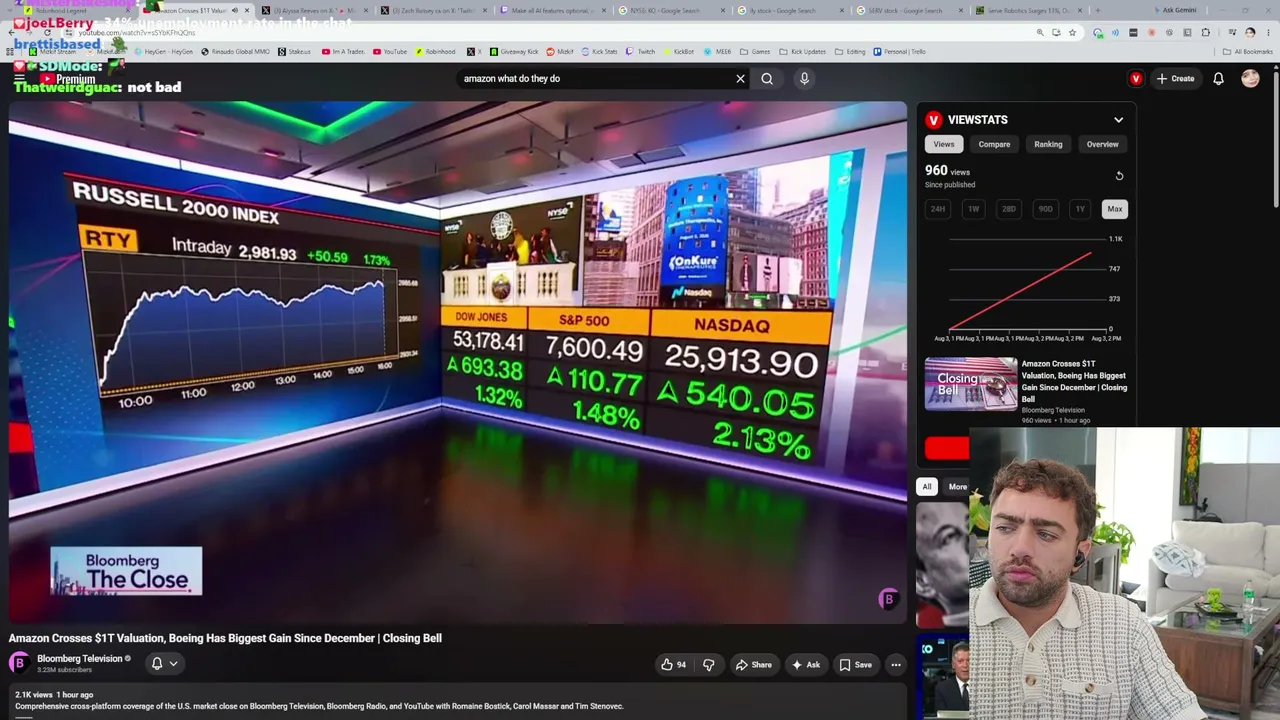Open the Stake.us bookmark

[x=295, y=52]
